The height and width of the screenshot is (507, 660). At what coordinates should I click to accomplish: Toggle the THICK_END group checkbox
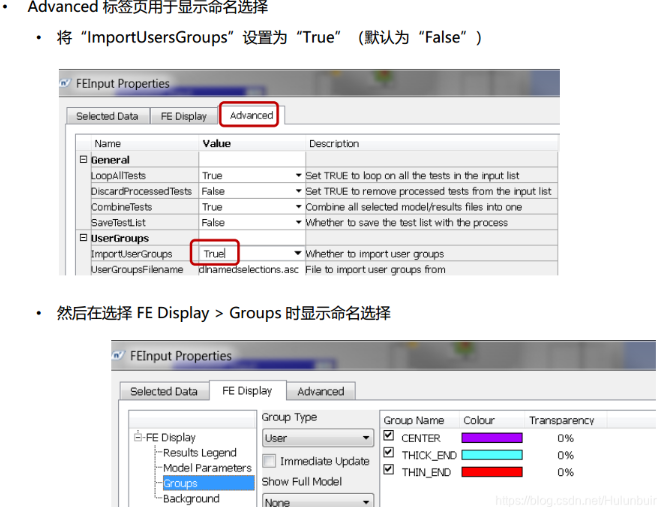[390, 454]
